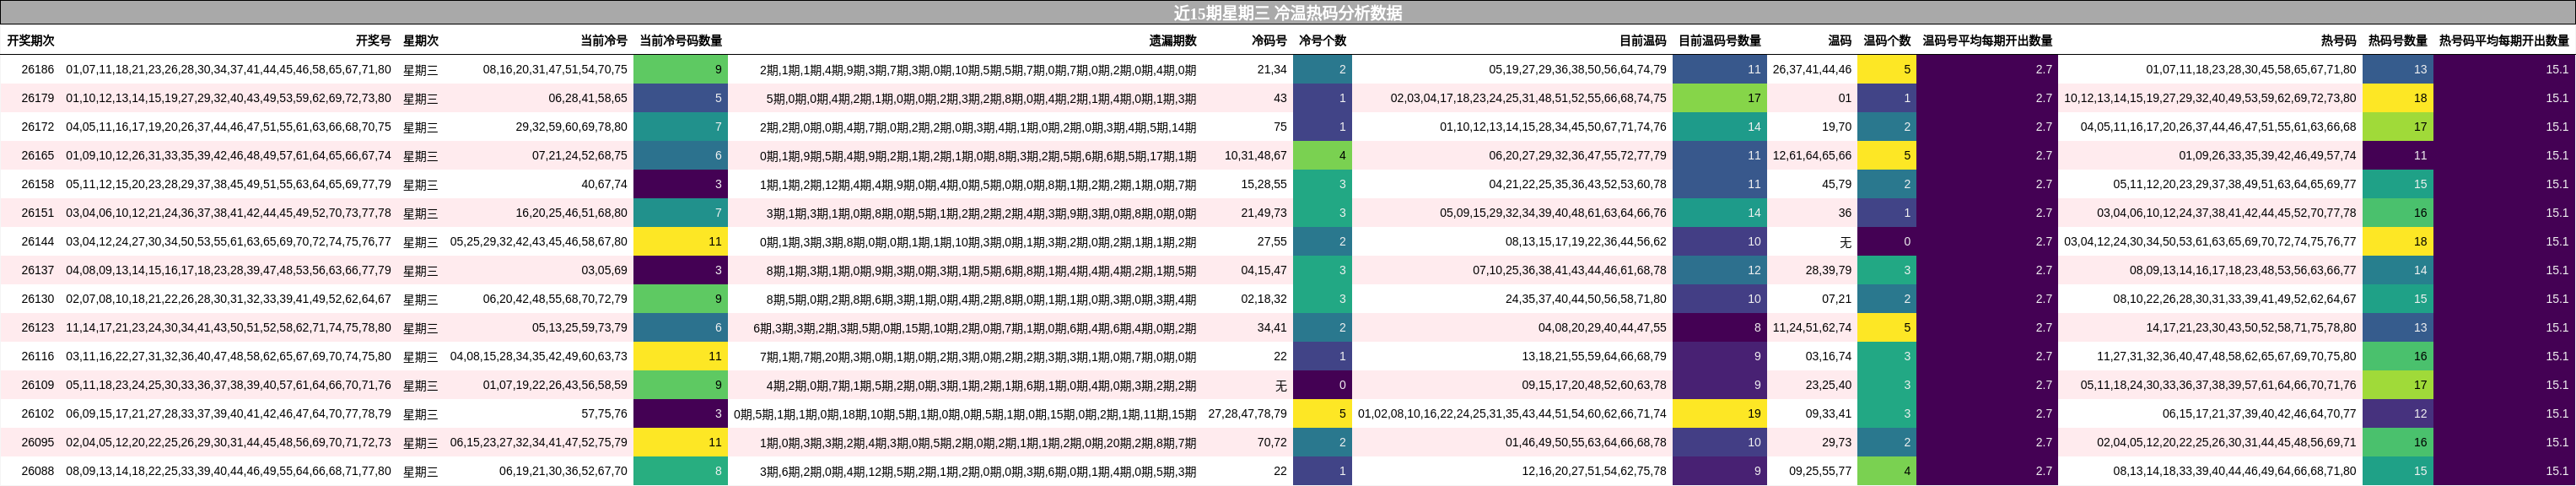The width and height of the screenshot is (2576, 486).
Task: Click current cold number cell 07,21,24,52,68,75
Action: tap(580, 156)
